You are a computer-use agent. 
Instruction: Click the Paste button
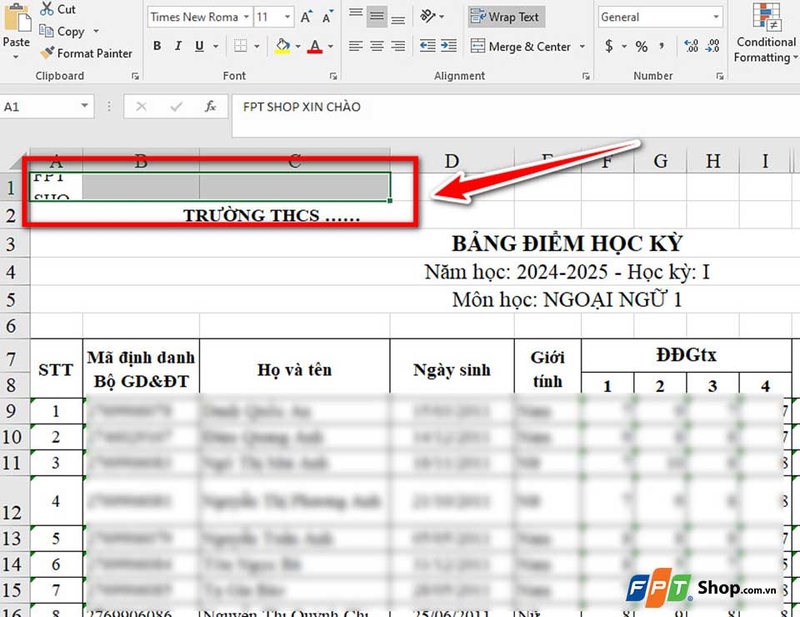[15, 26]
